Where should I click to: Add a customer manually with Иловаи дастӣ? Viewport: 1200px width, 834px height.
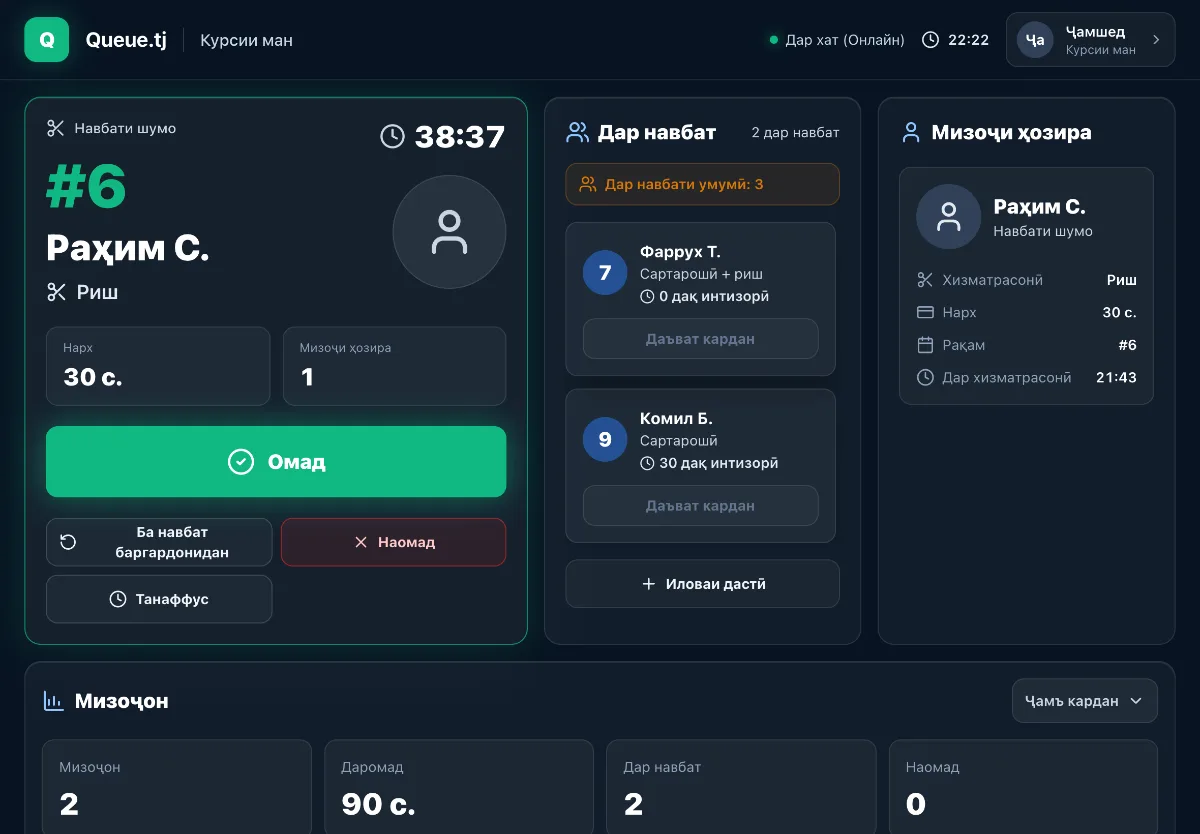(702, 584)
